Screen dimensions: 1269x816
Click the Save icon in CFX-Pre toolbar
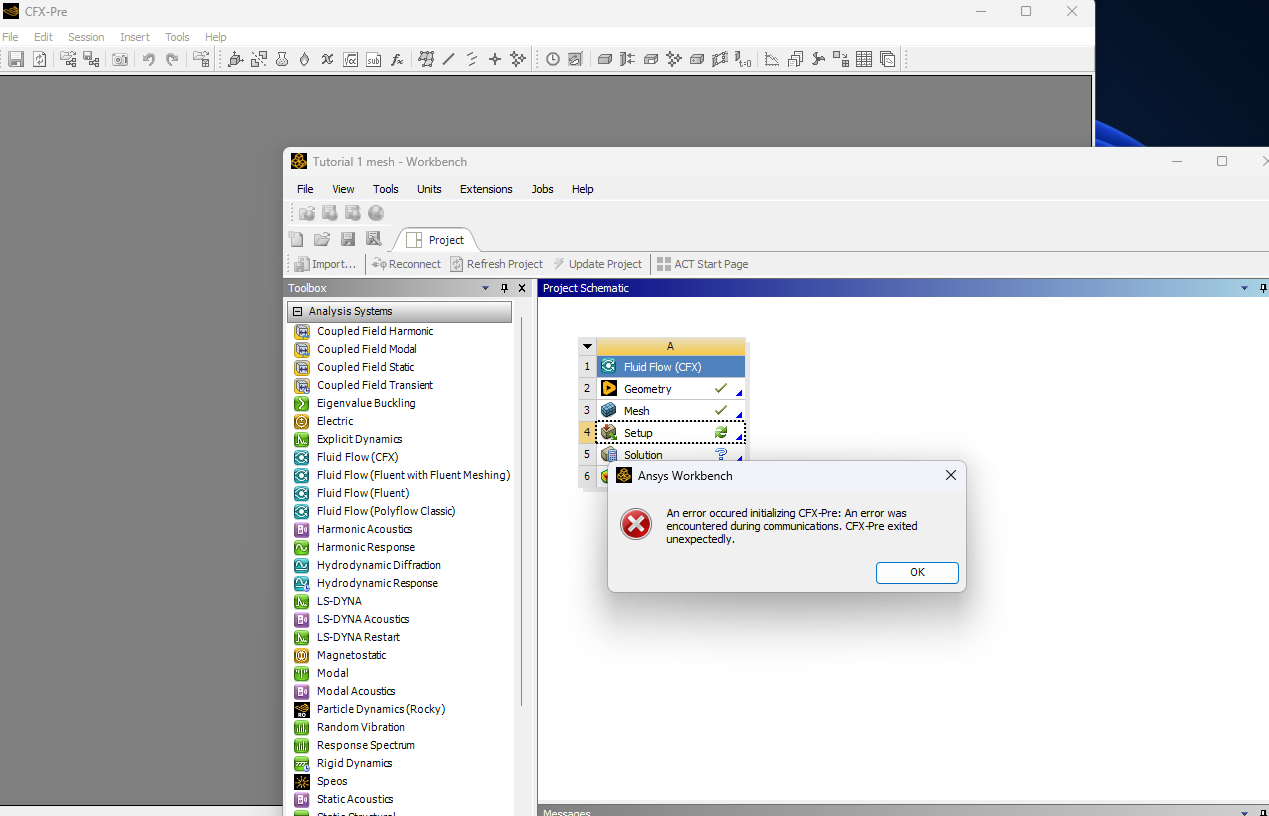16,59
